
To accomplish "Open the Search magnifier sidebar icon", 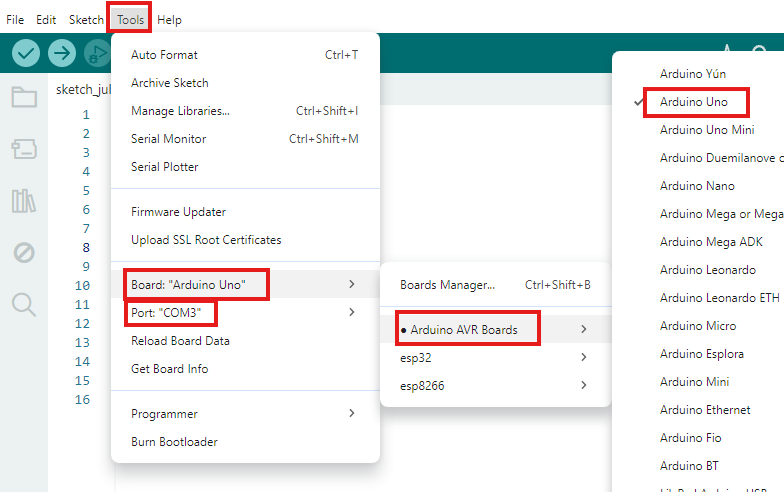I will coord(24,304).
